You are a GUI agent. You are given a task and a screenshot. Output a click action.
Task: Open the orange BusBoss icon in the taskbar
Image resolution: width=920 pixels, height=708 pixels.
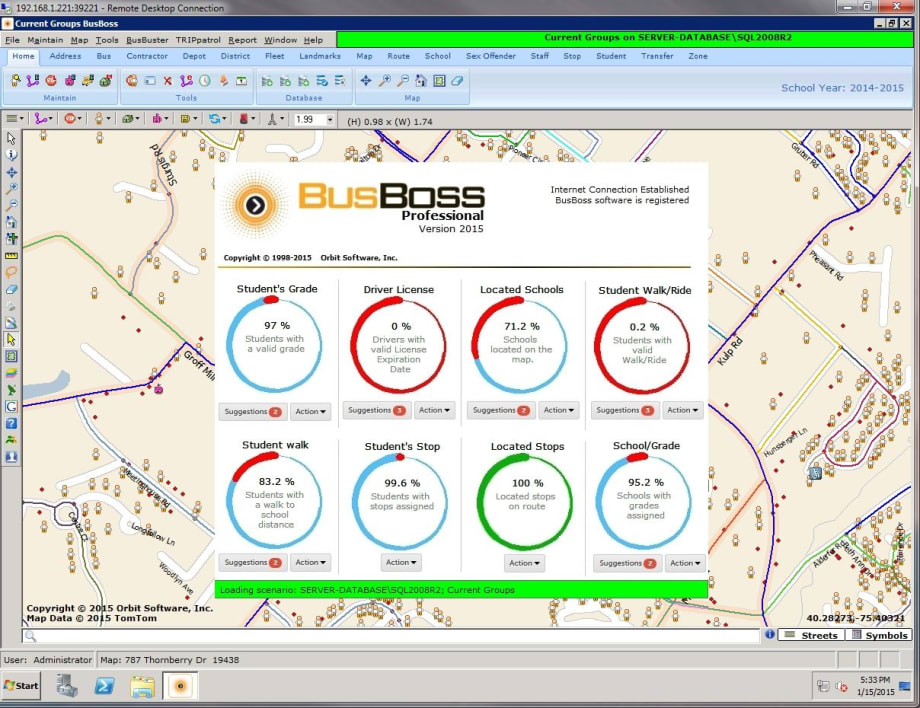coord(180,686)
